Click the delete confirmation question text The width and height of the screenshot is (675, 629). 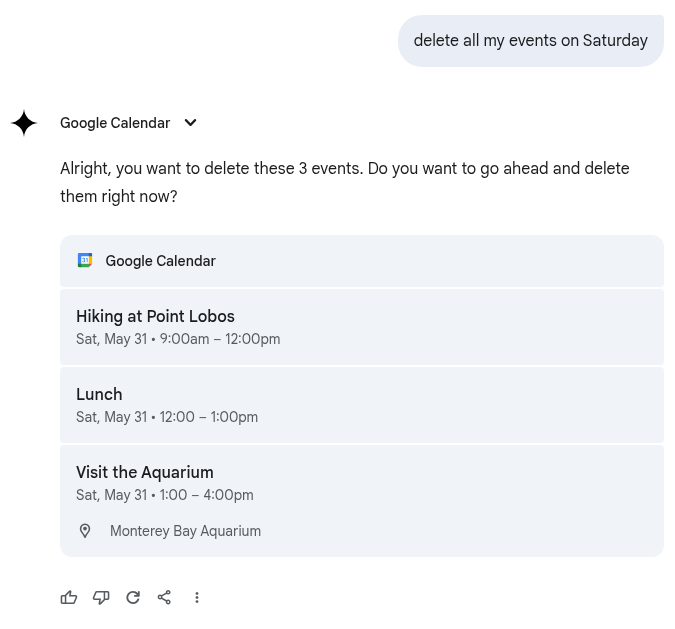[344, 183]
